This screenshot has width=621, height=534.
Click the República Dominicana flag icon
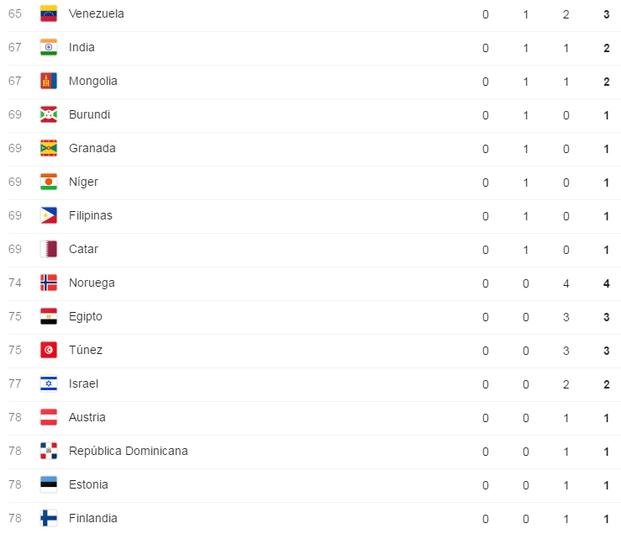pos(49,451)
